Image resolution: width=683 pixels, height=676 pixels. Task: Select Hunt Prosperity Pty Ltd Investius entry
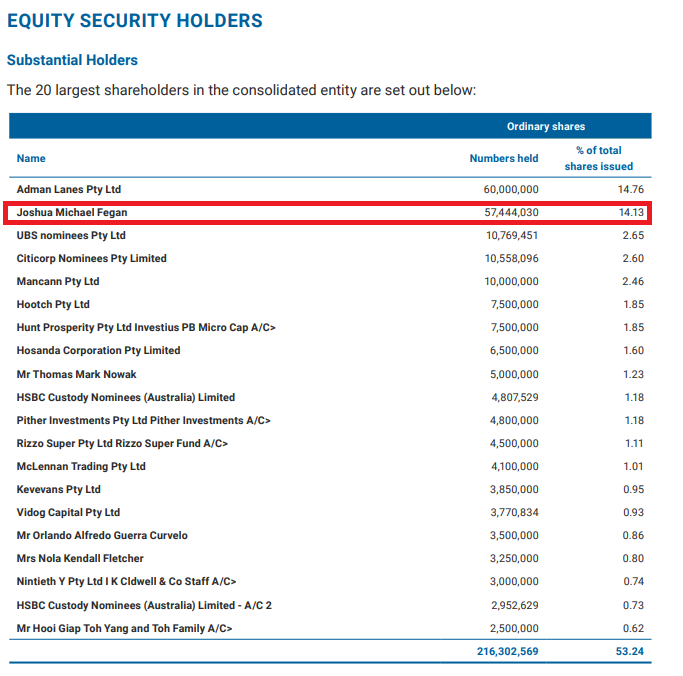click(x=146, y=327)
